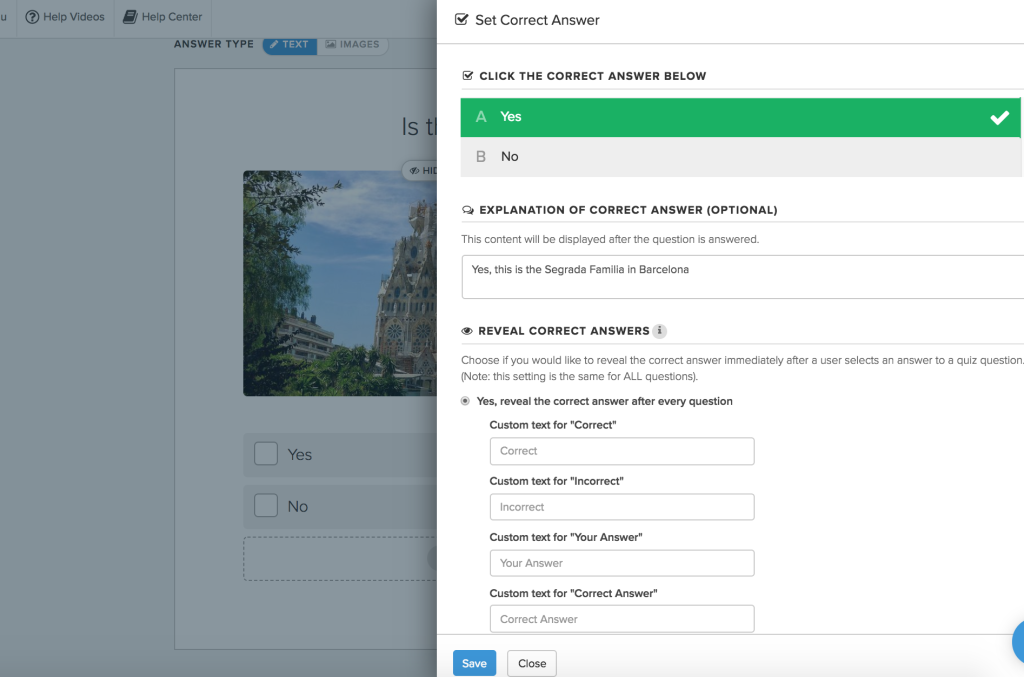Click the Help Videos question mark icon
Viewport: 1024px width, 677px height.
32,17
